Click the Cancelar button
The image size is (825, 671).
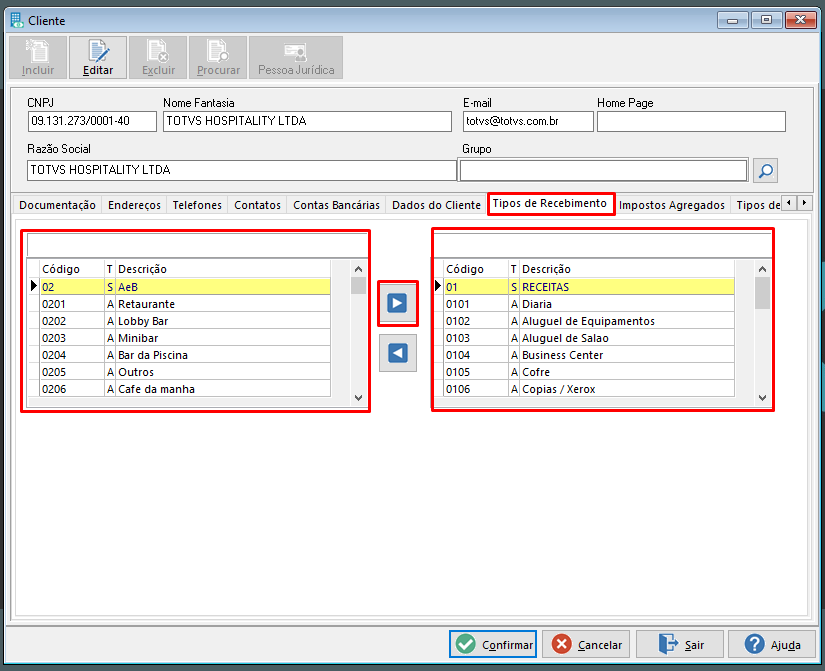point(586,644)
